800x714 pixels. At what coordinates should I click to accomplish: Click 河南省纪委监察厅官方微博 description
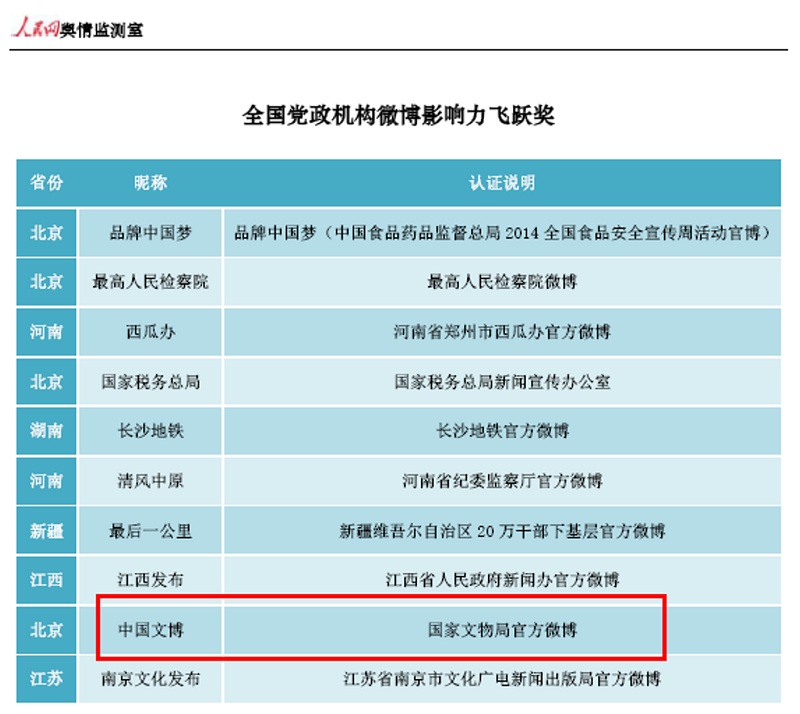[x=503, y=481]
